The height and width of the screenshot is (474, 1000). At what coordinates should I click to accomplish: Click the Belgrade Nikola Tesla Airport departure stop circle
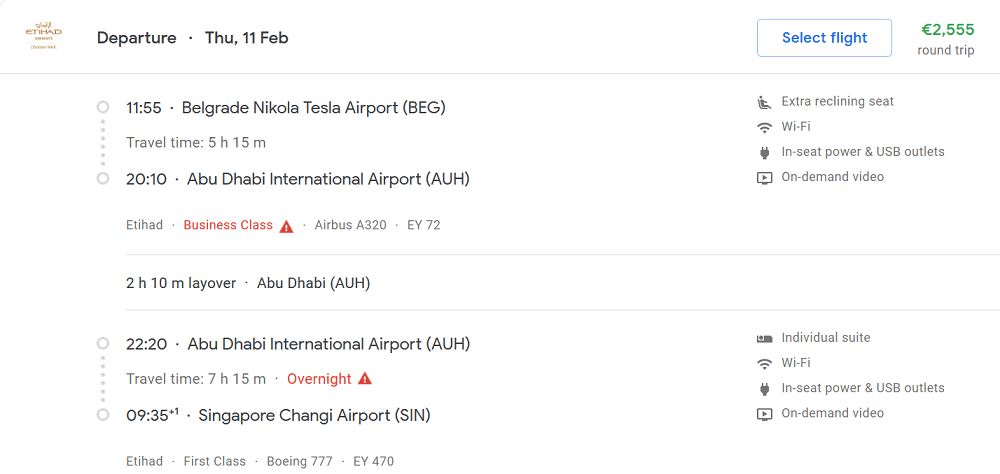tap(103, 107)
